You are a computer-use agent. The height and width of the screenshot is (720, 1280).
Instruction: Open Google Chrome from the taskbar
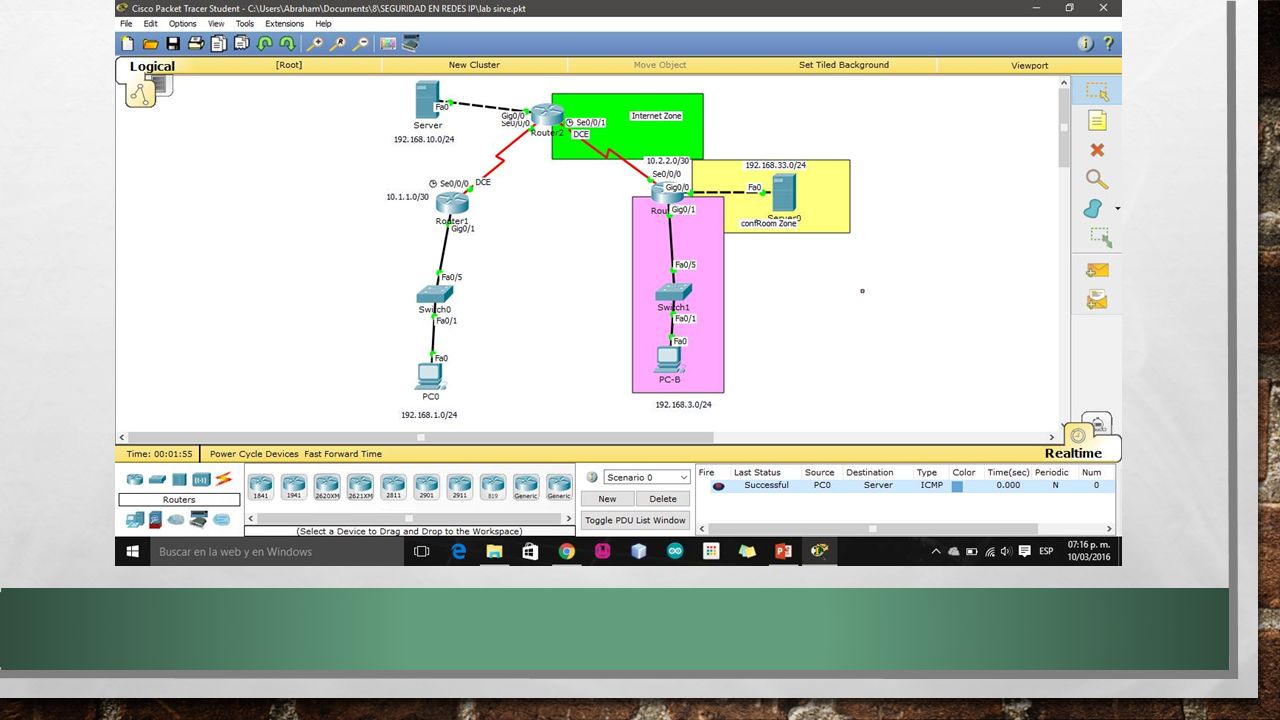point(567,552)
